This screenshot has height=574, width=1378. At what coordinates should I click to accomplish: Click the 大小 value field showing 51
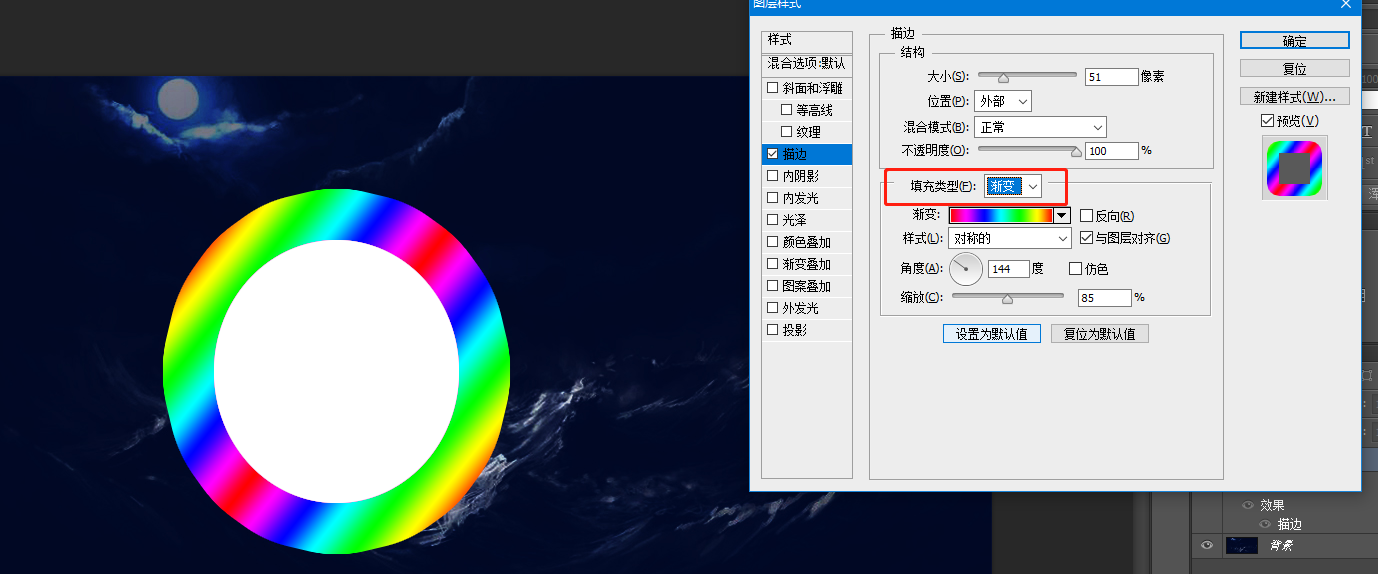point(1112,77)
